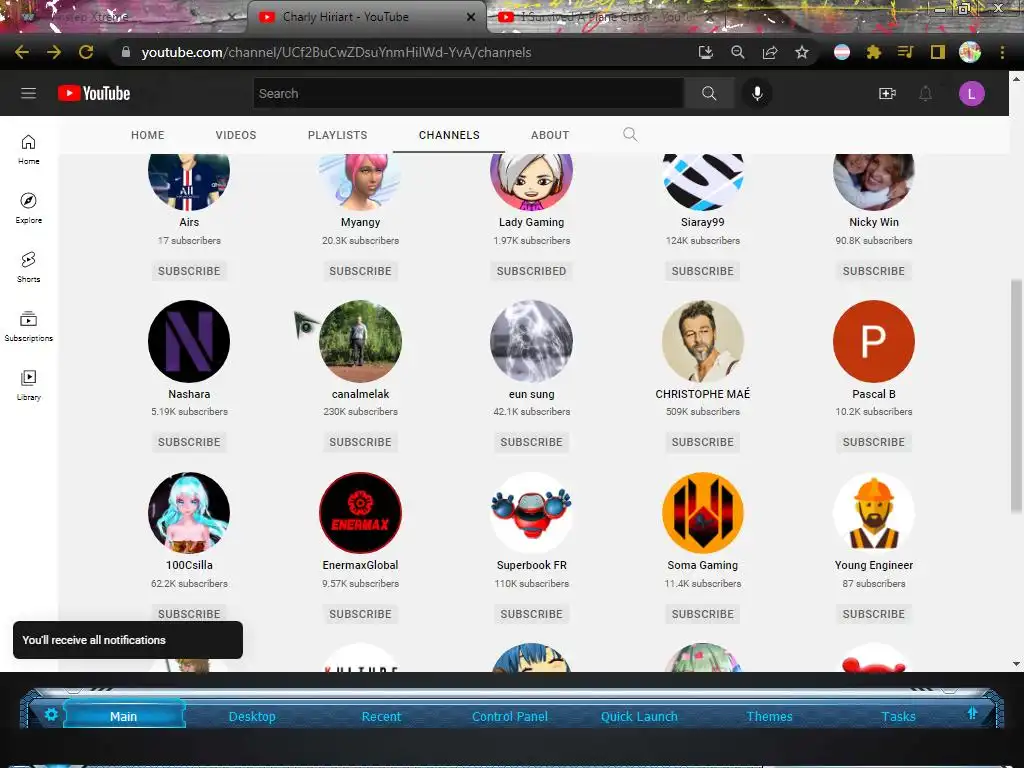Open the Recent launcher tab
The width and height of the screenshot is (1024, 768).
381,716
